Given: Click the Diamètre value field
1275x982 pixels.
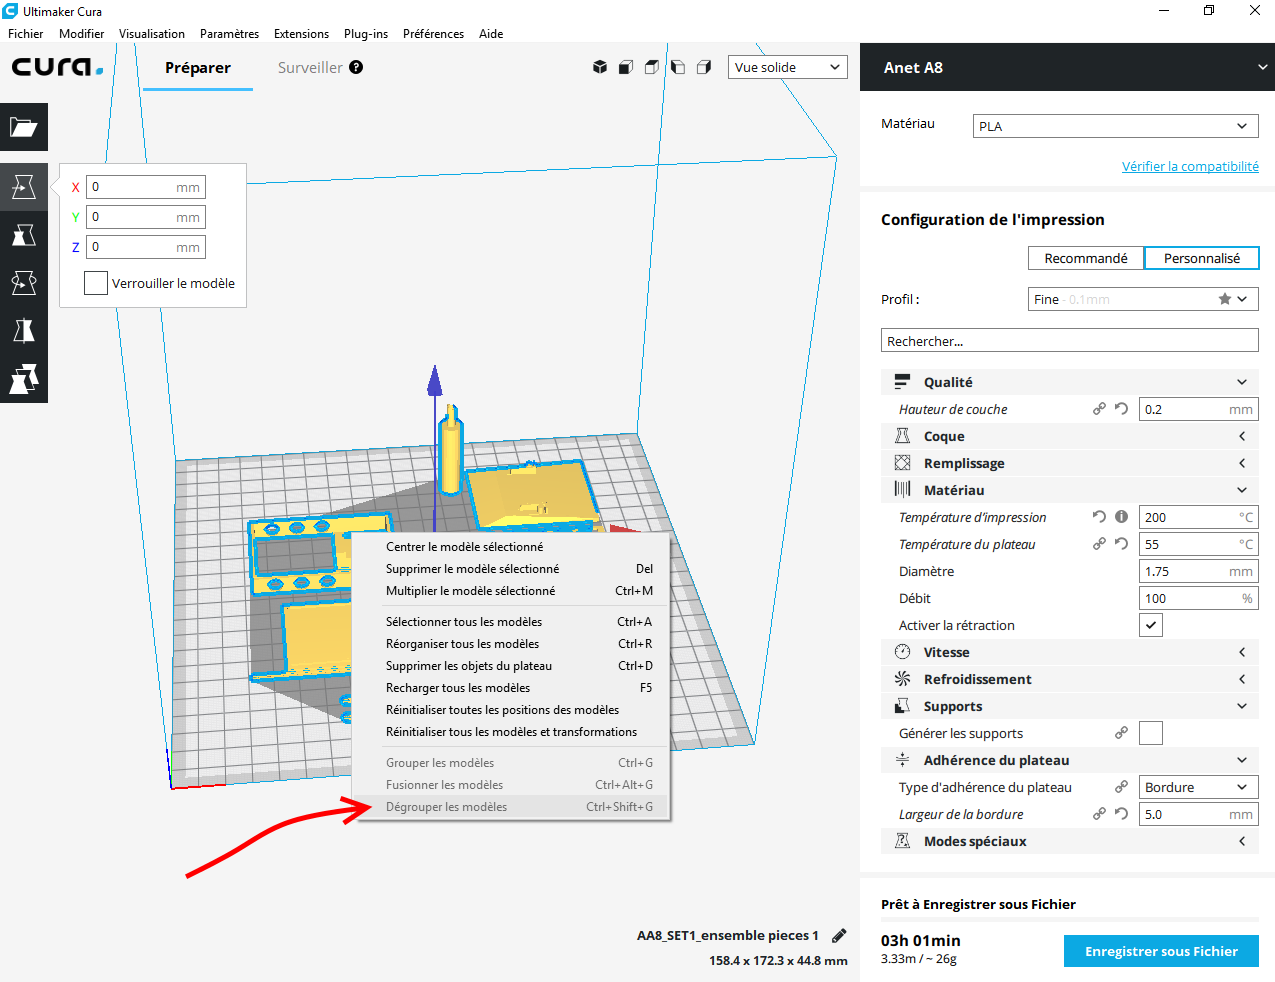Looking at the screenshot, I should 1199,571.
